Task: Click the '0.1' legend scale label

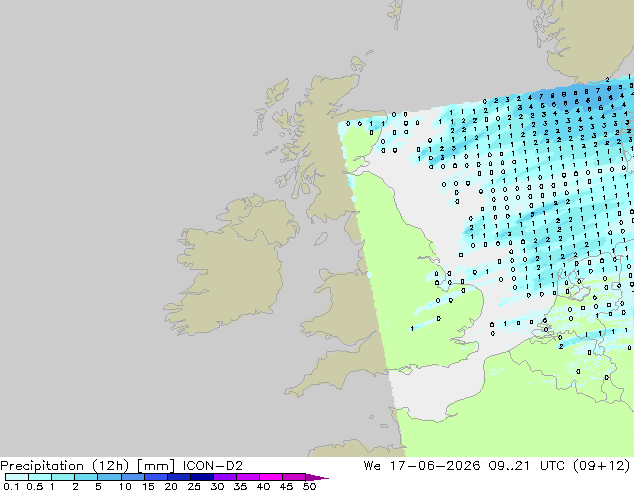Action: tap(11, 486)
